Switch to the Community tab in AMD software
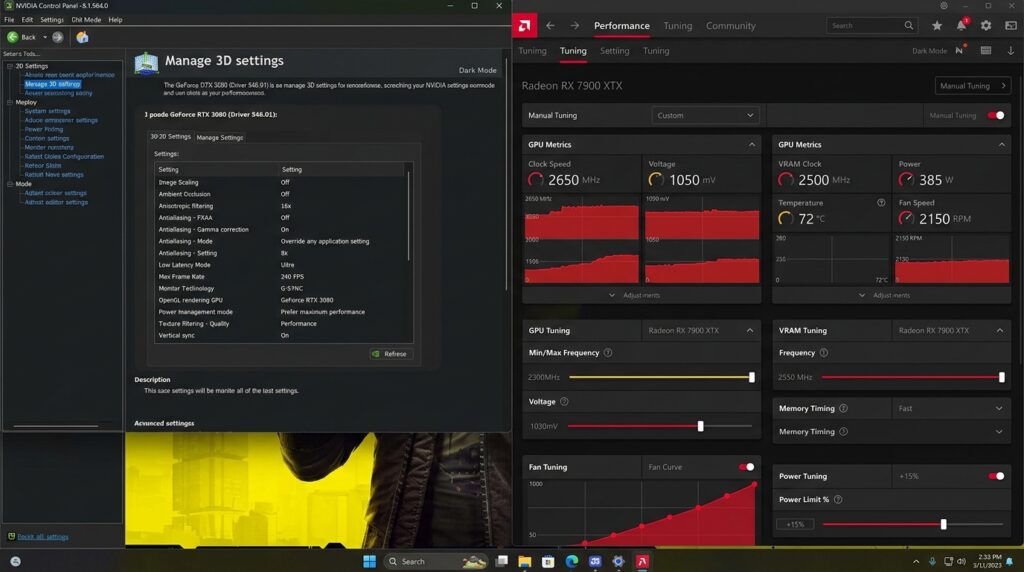Image resolution: width=1024 pixels, height=572 pixels. pyautogui.click(x=730, y=25)
